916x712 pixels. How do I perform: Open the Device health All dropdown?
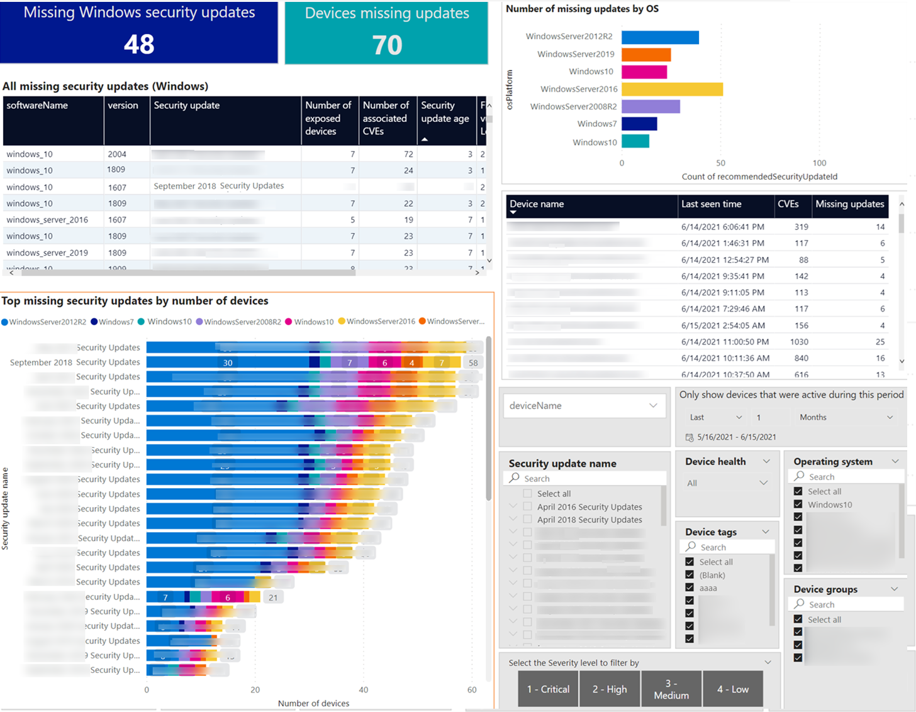pos(727,483)
